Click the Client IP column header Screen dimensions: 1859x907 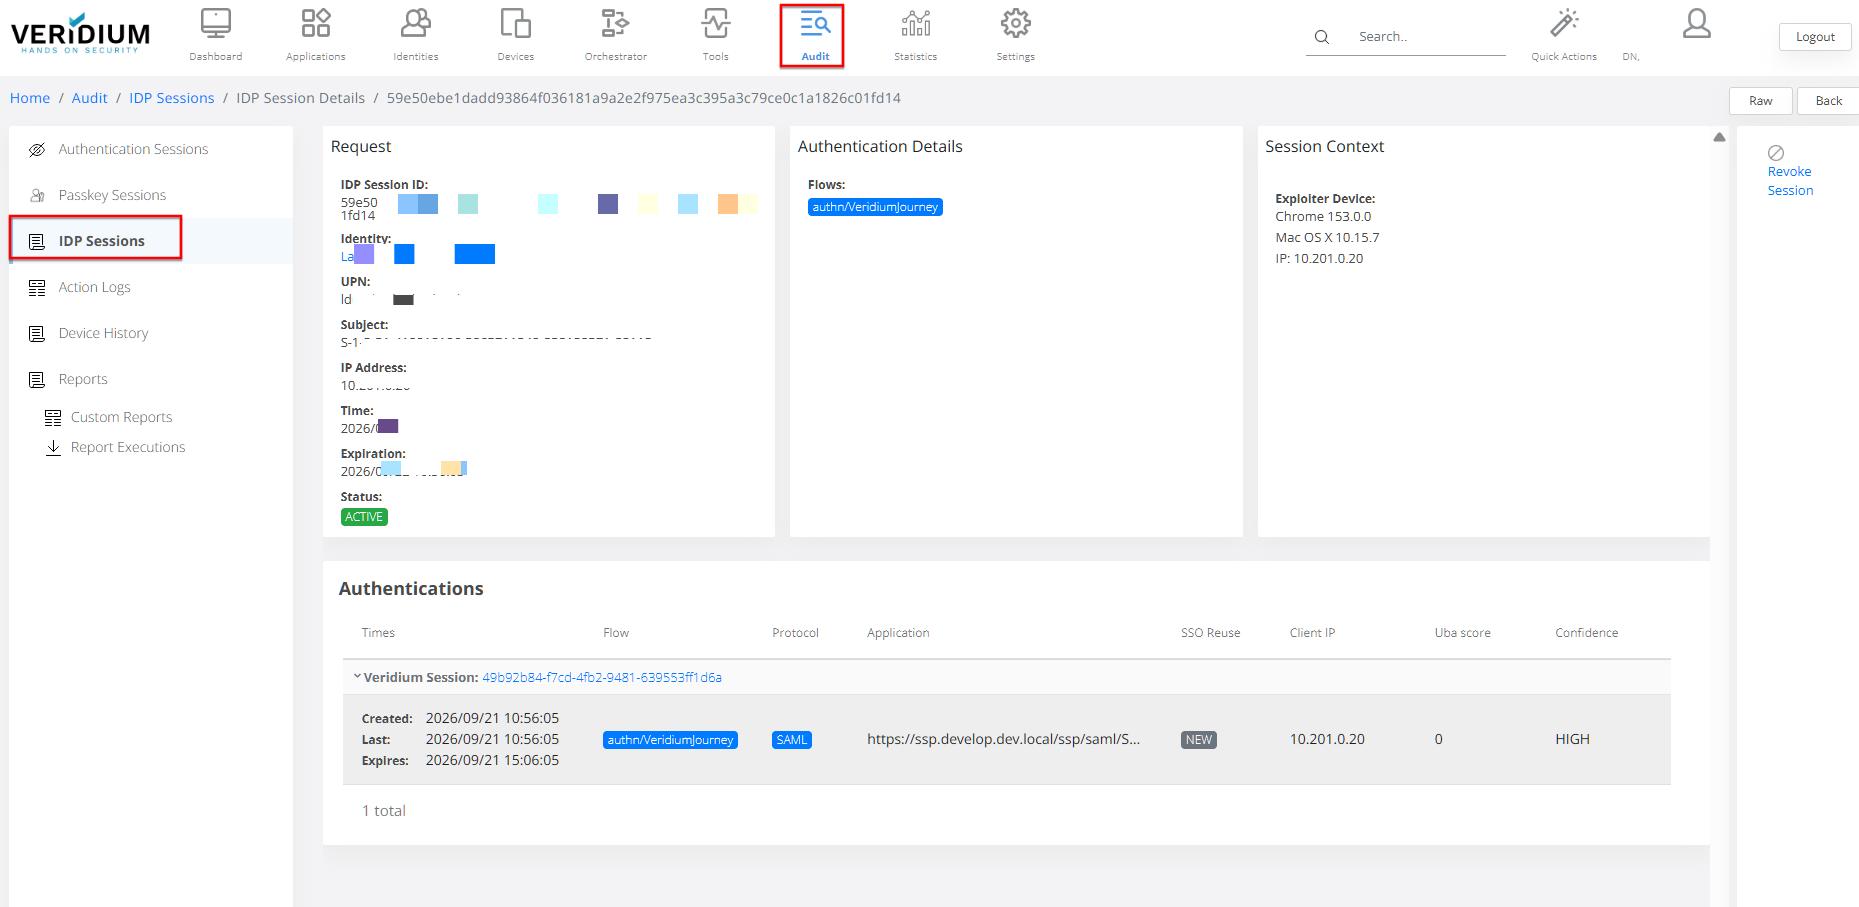coord(1312,633)
